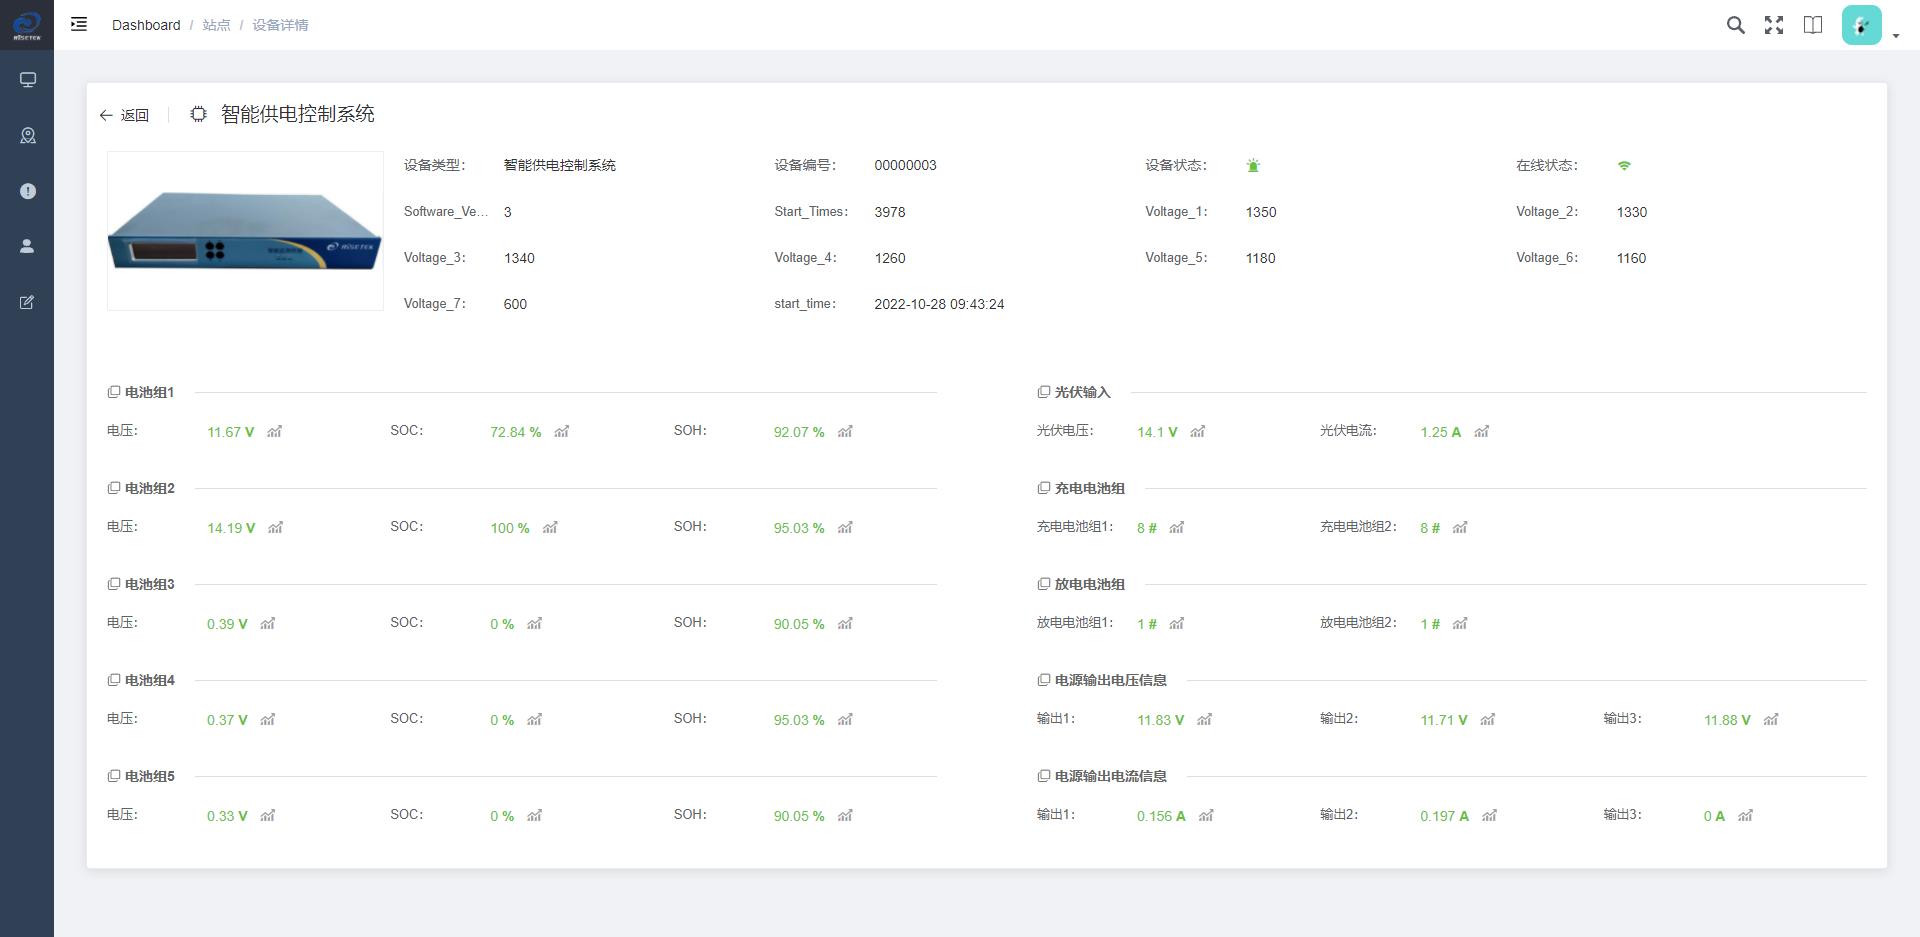Viewport: 1920px width, 937px height.
Task: Open the device thumbnail image
Action: coord(245,230)
